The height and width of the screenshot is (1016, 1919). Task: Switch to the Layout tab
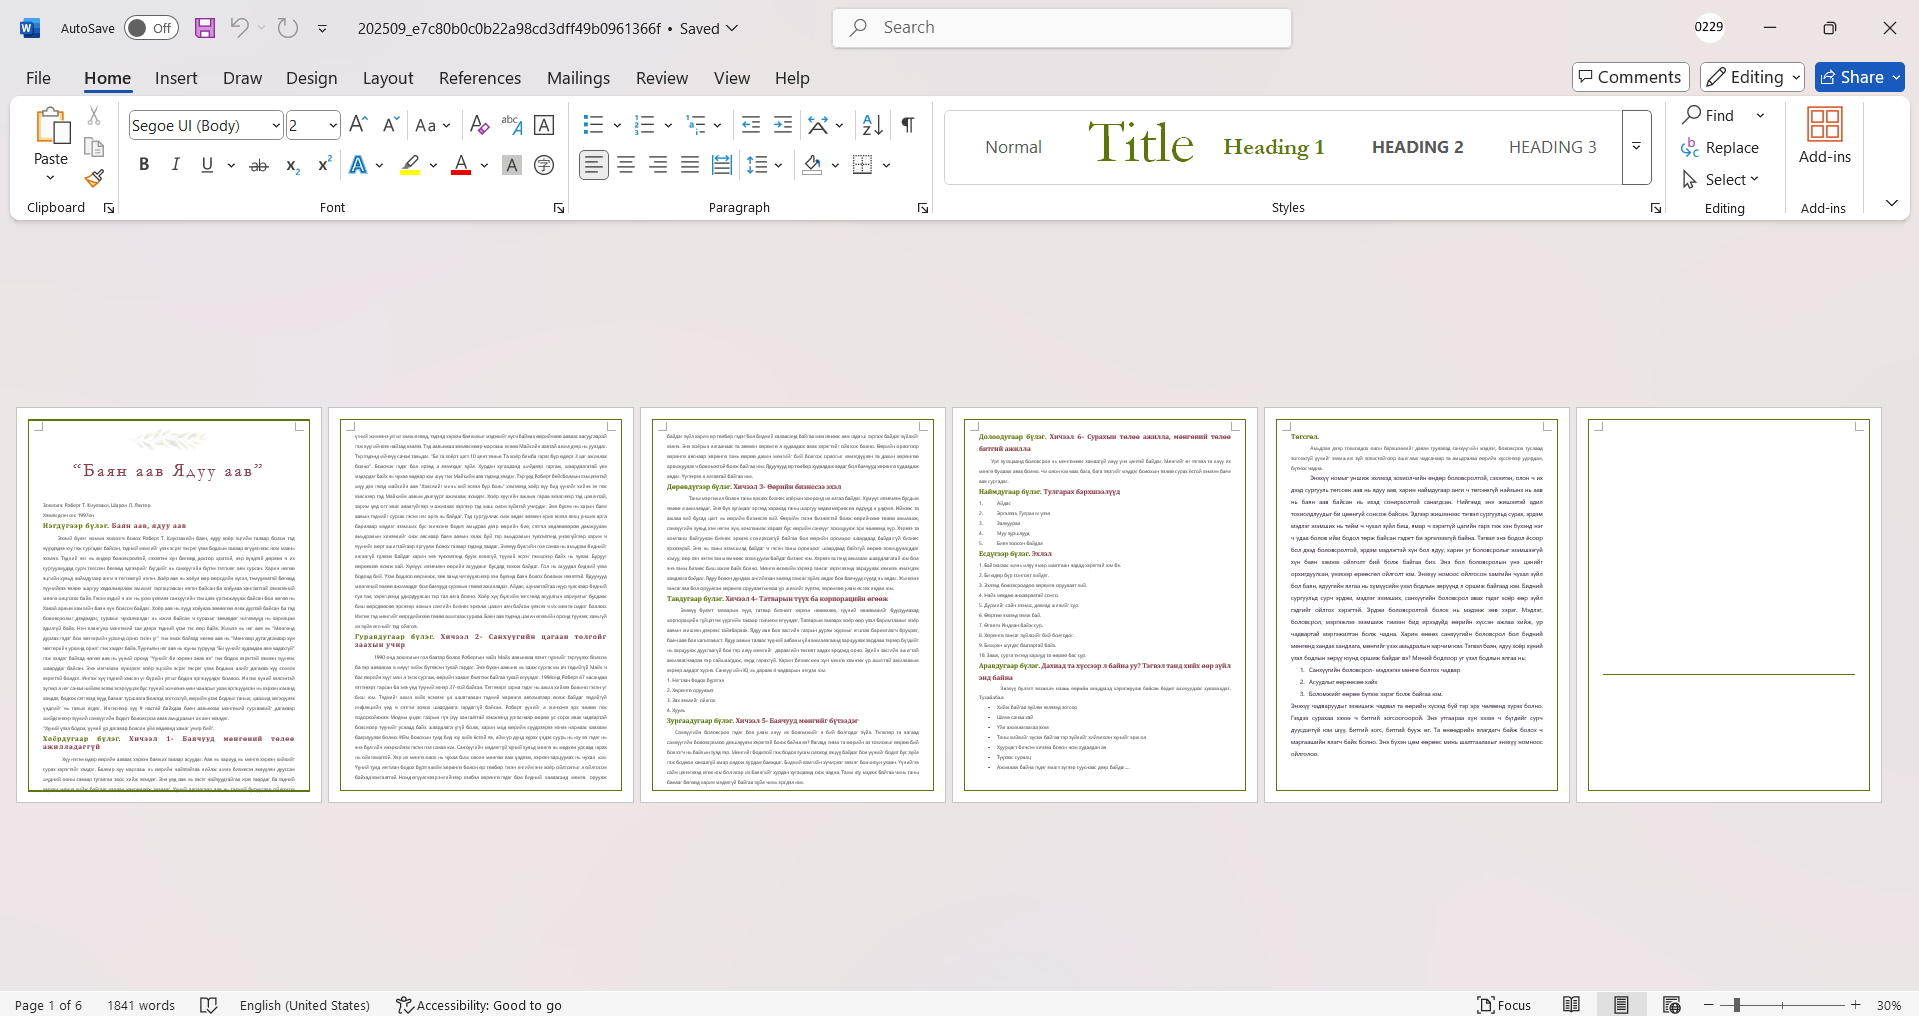387,78
